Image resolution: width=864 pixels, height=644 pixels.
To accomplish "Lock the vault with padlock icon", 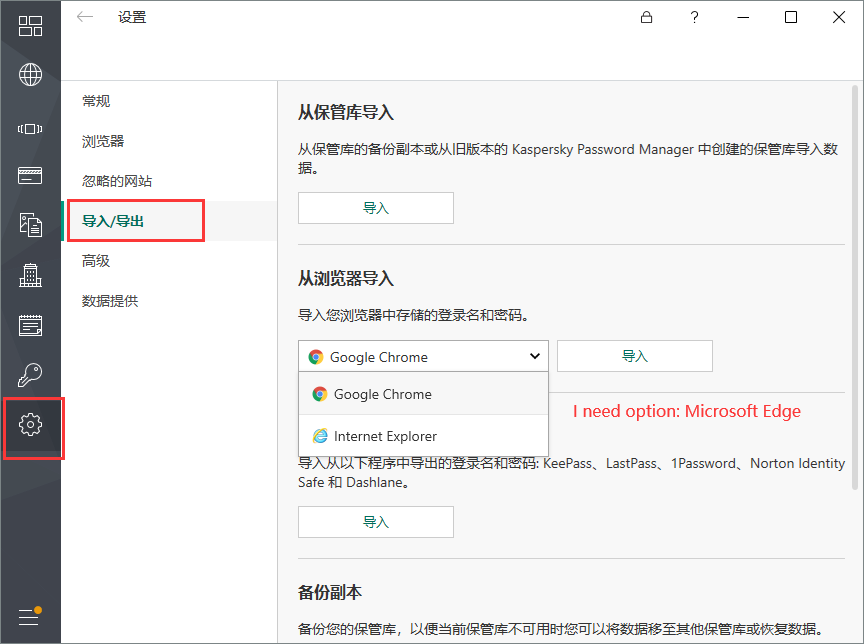I will point(646,17).
